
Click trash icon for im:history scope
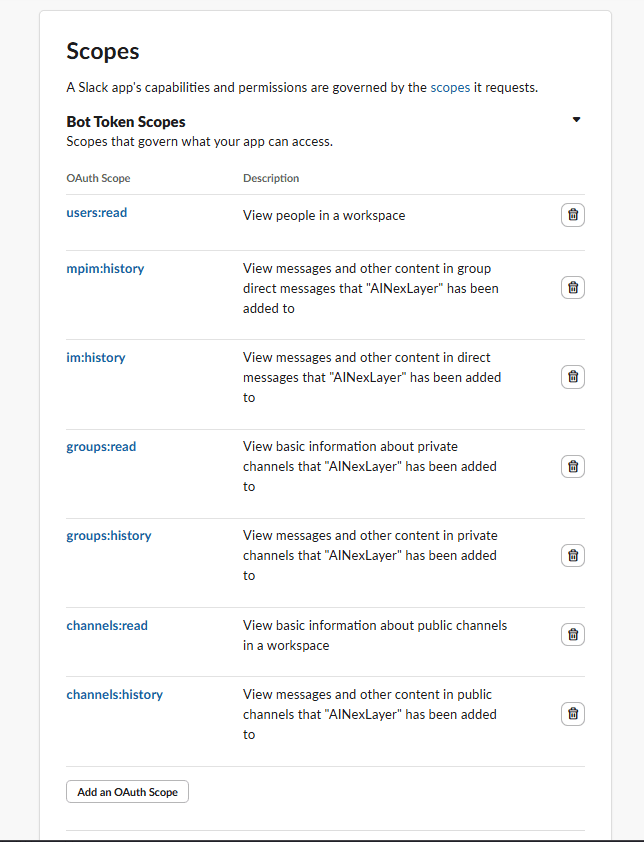(x=572, y=377)
